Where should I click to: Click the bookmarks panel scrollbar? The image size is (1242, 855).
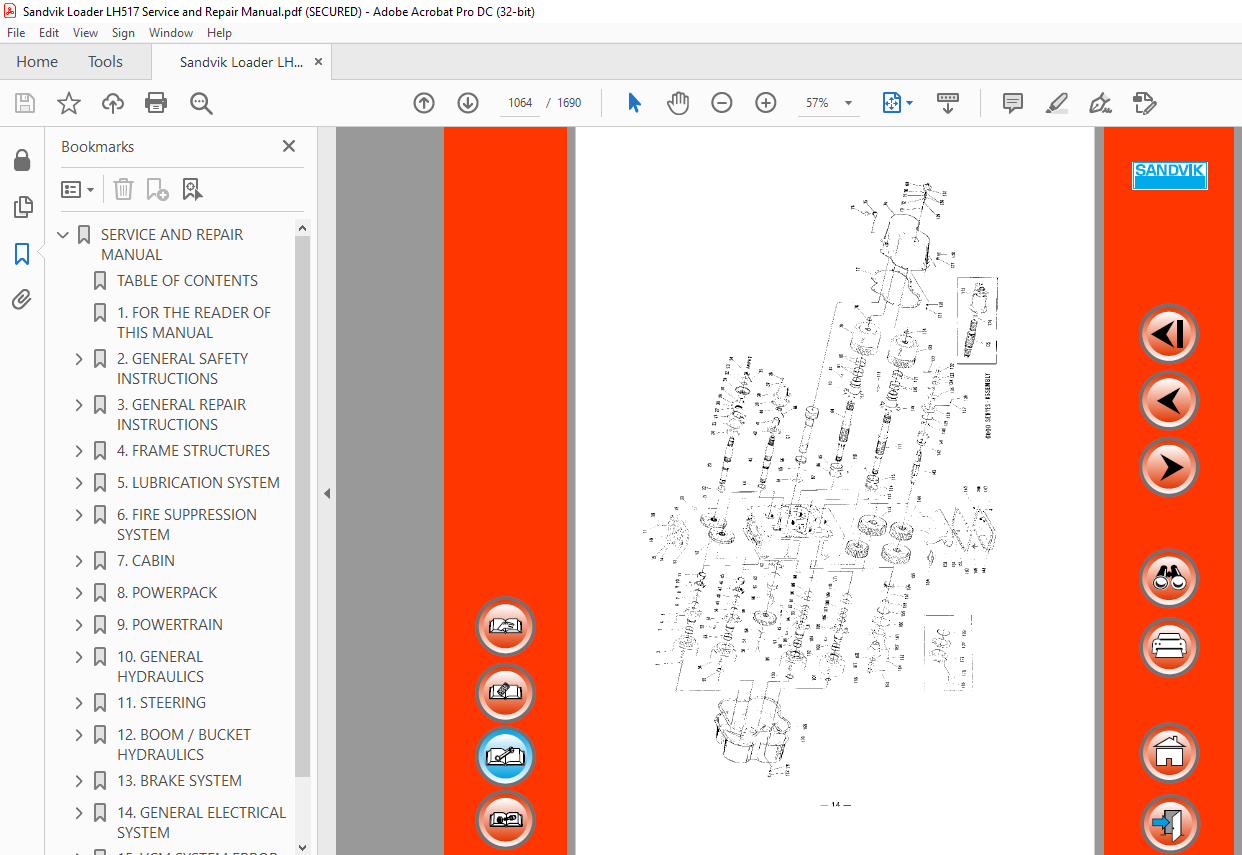point(303,506)
